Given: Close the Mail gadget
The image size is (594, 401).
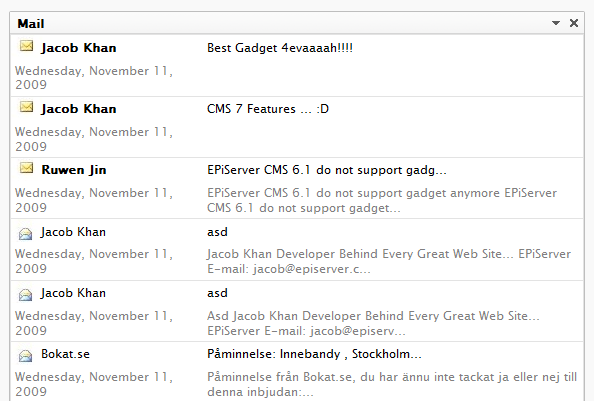Looking at the screenshot, I should (574, 23).
